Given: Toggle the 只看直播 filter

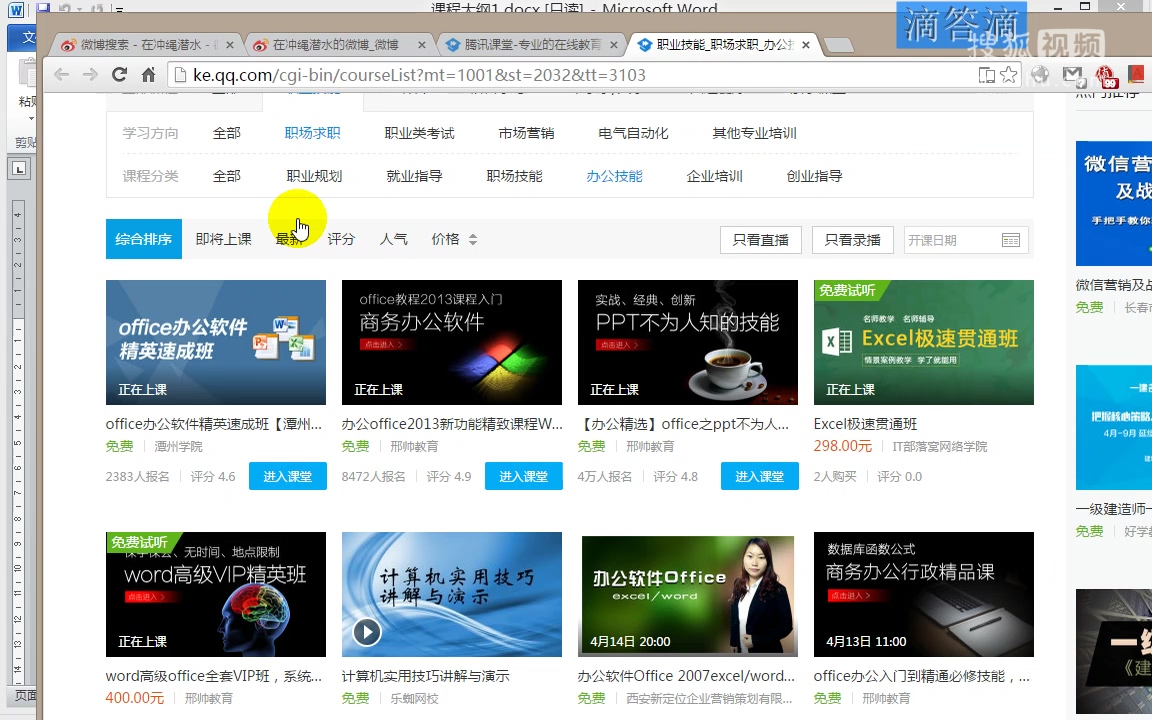Looking at the screenshot, I should (760, 240).
